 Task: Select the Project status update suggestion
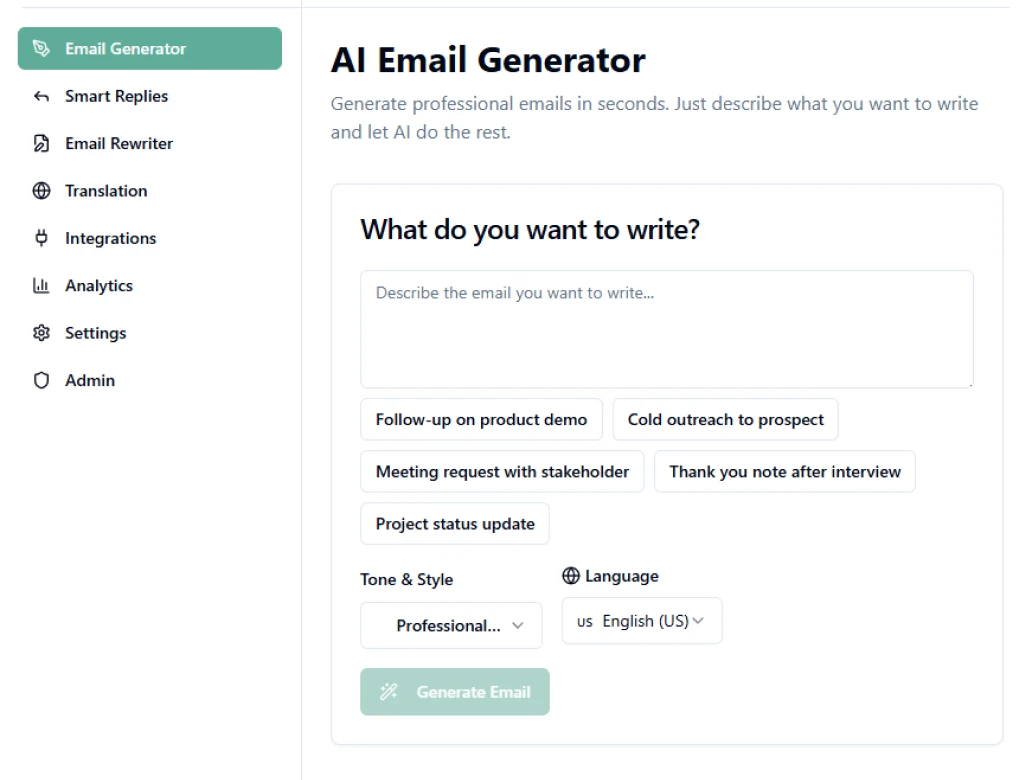coord(454,523)
